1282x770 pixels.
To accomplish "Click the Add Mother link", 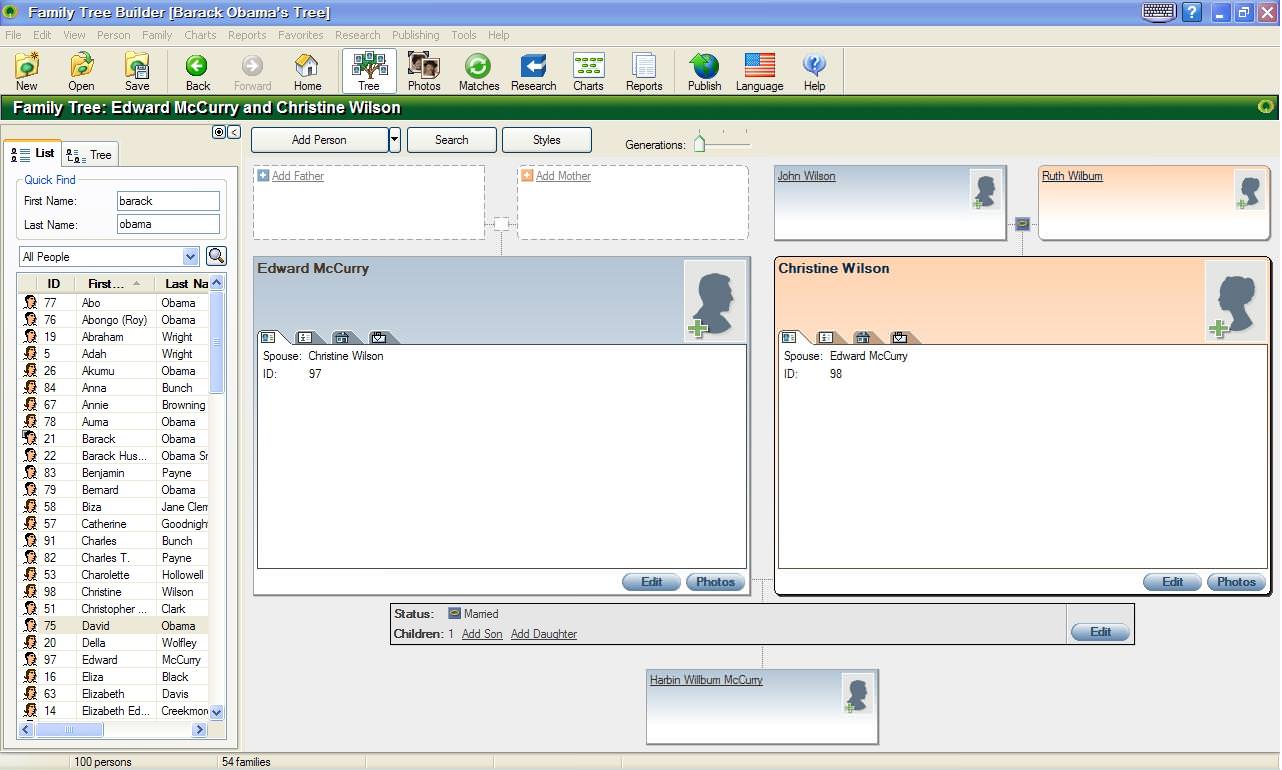I will click(563, 176).
